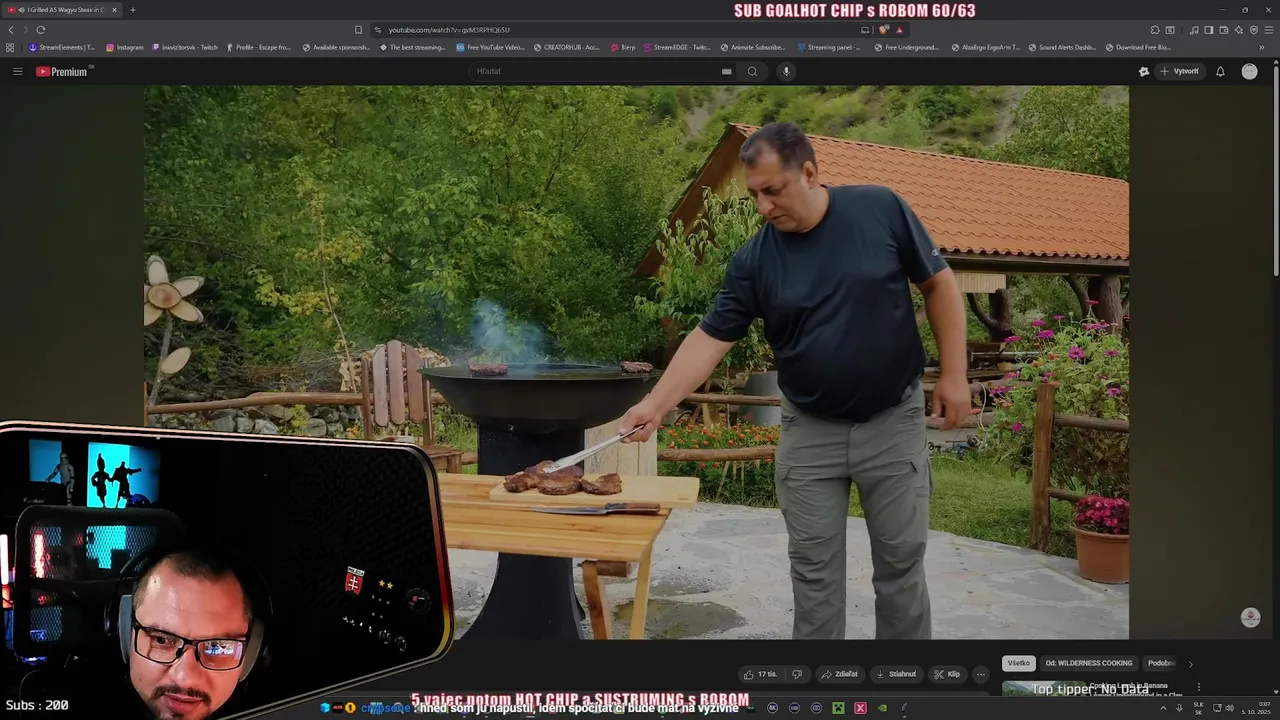Open more actions ellipsis under video
Screen dimensions: 1280x720
pos(981,674)
